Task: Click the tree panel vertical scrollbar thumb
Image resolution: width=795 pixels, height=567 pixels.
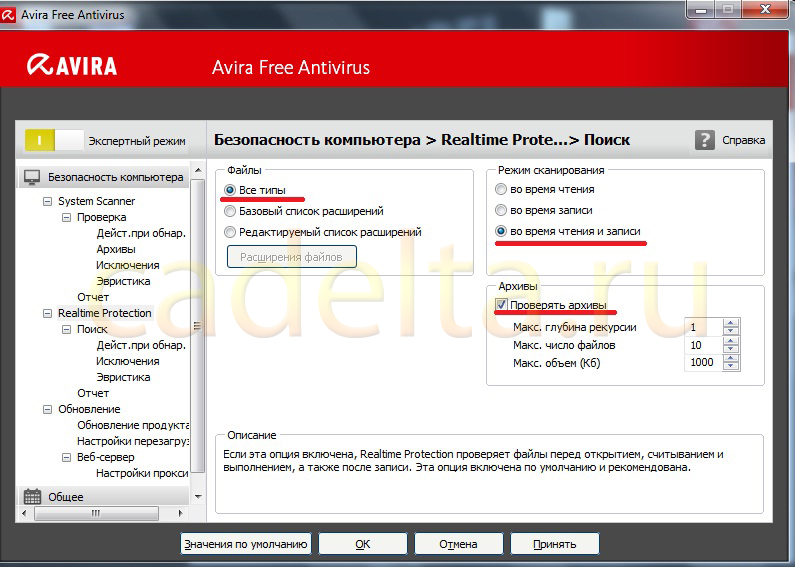Action: (x=198, y=326)
